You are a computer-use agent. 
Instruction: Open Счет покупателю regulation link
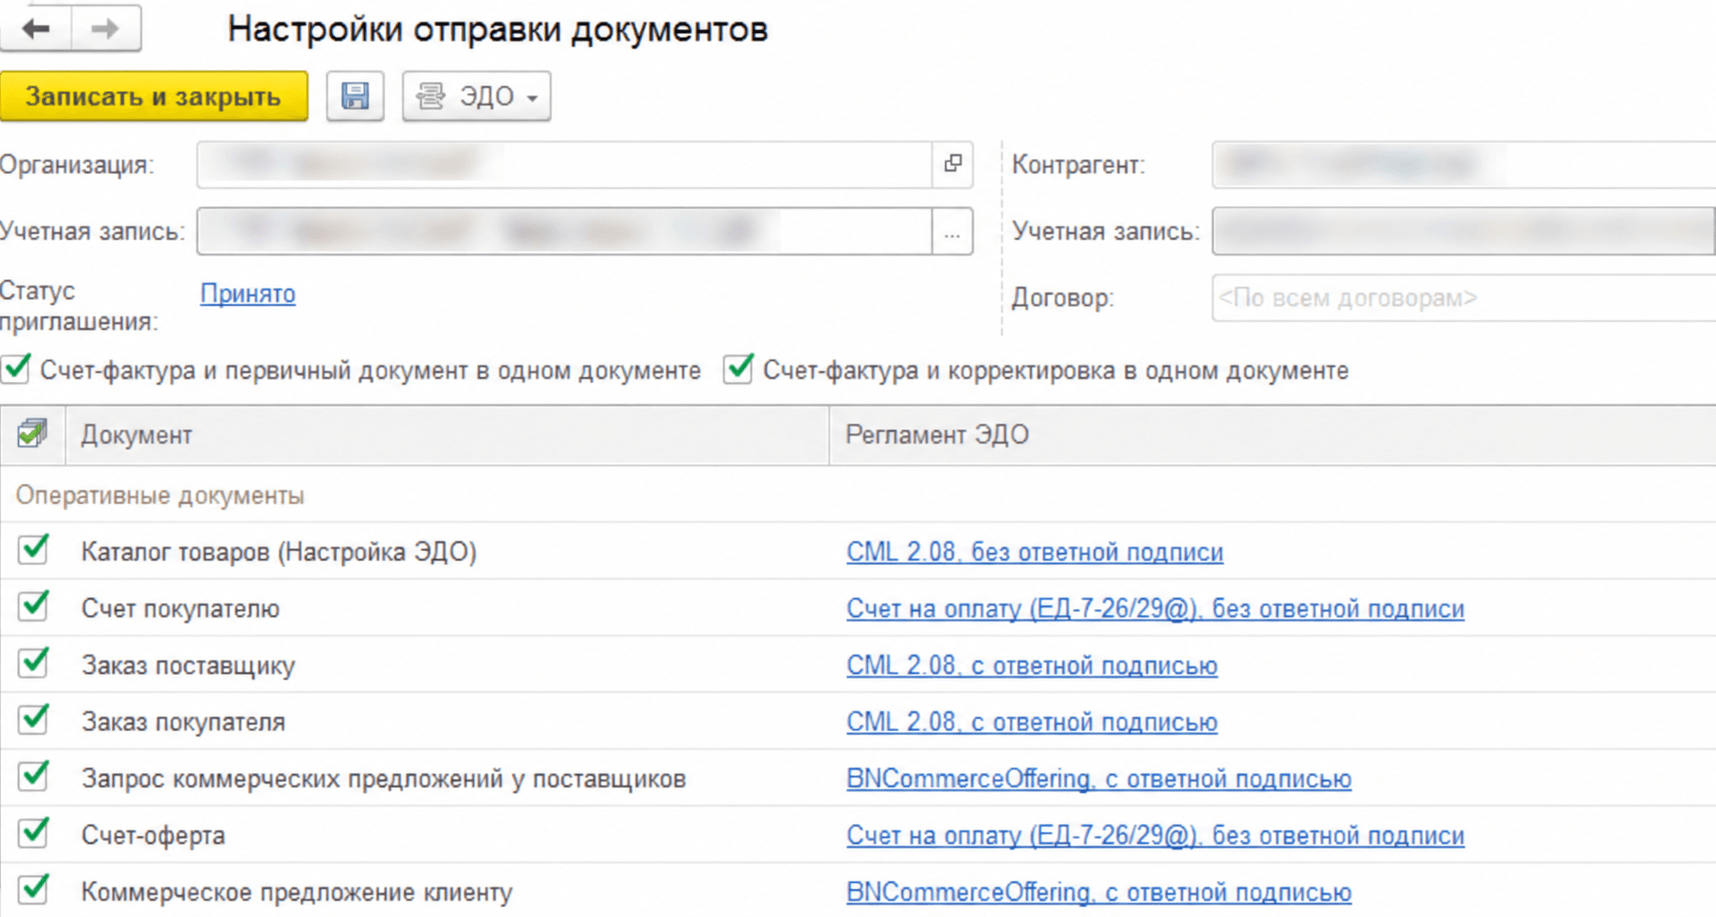tap(1155, 609)
